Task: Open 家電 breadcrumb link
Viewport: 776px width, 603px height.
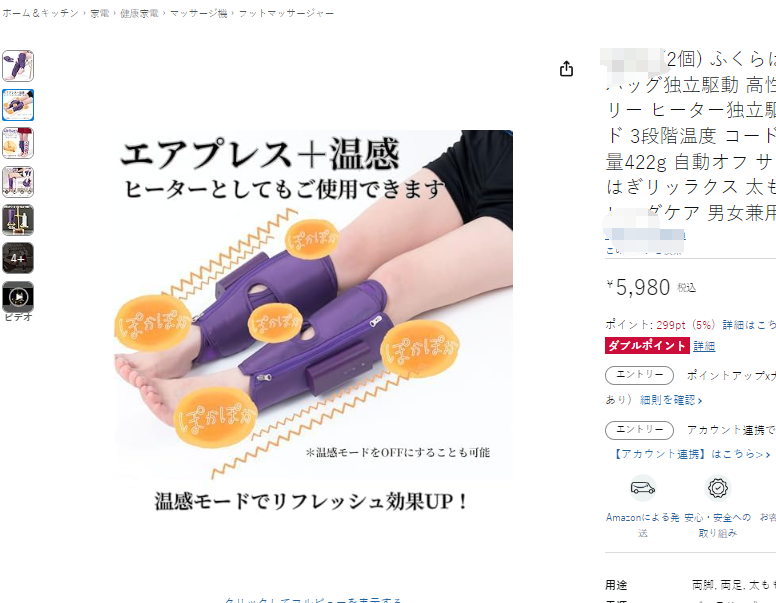Action: pyautogui.click(x=99, y=13)
